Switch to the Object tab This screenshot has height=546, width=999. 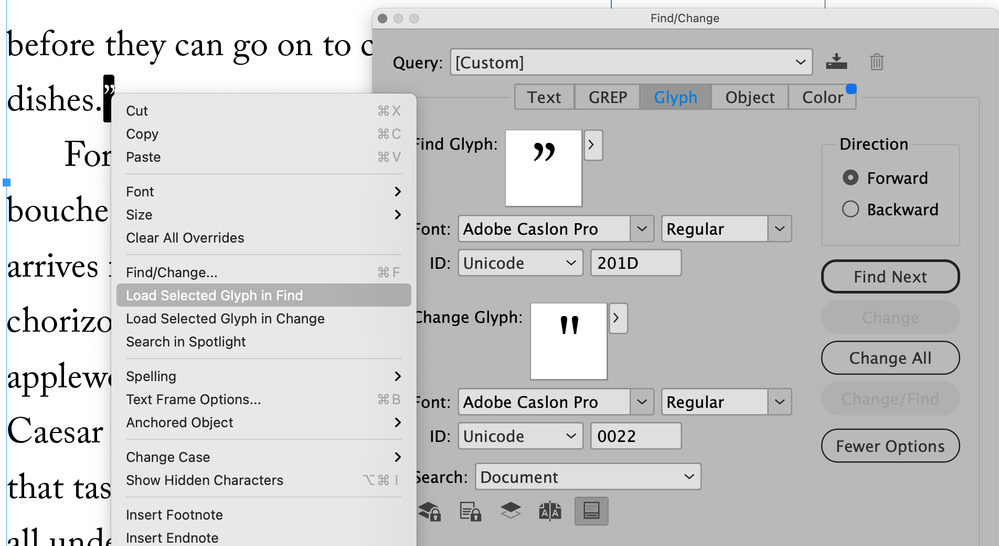click(750, 97)
